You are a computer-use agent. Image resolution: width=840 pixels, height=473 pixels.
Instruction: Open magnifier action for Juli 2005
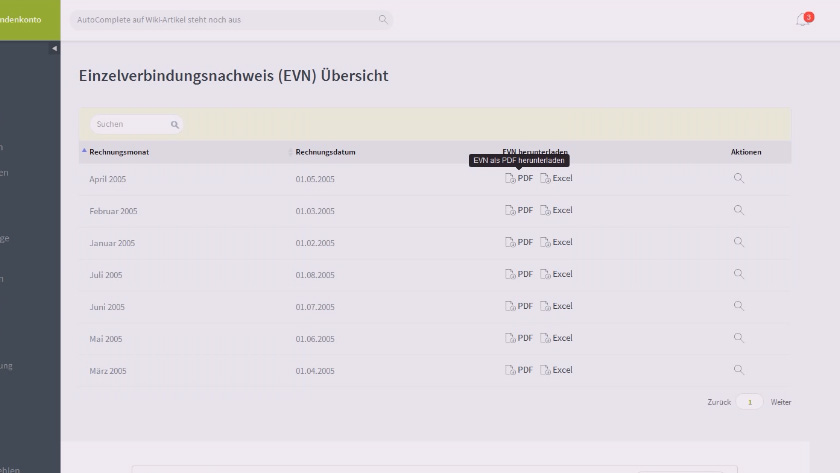click(739, 274)
